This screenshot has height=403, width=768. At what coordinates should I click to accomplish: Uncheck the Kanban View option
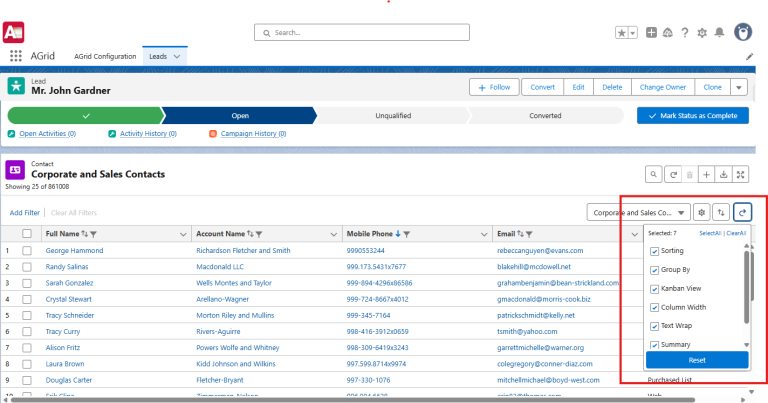pyautogui.click(x=654, y=289)
